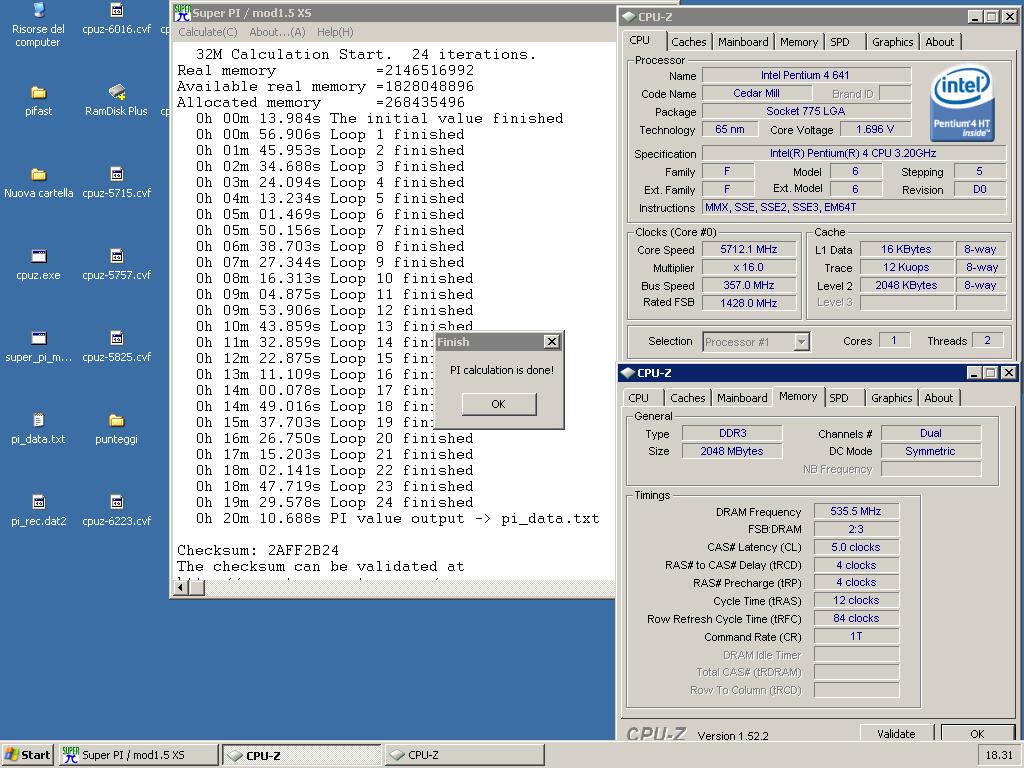Select cpuz-5757.cvf desktop file
Image resolution: width=1024 pixels, height=768 pixels.
[116, 264]
